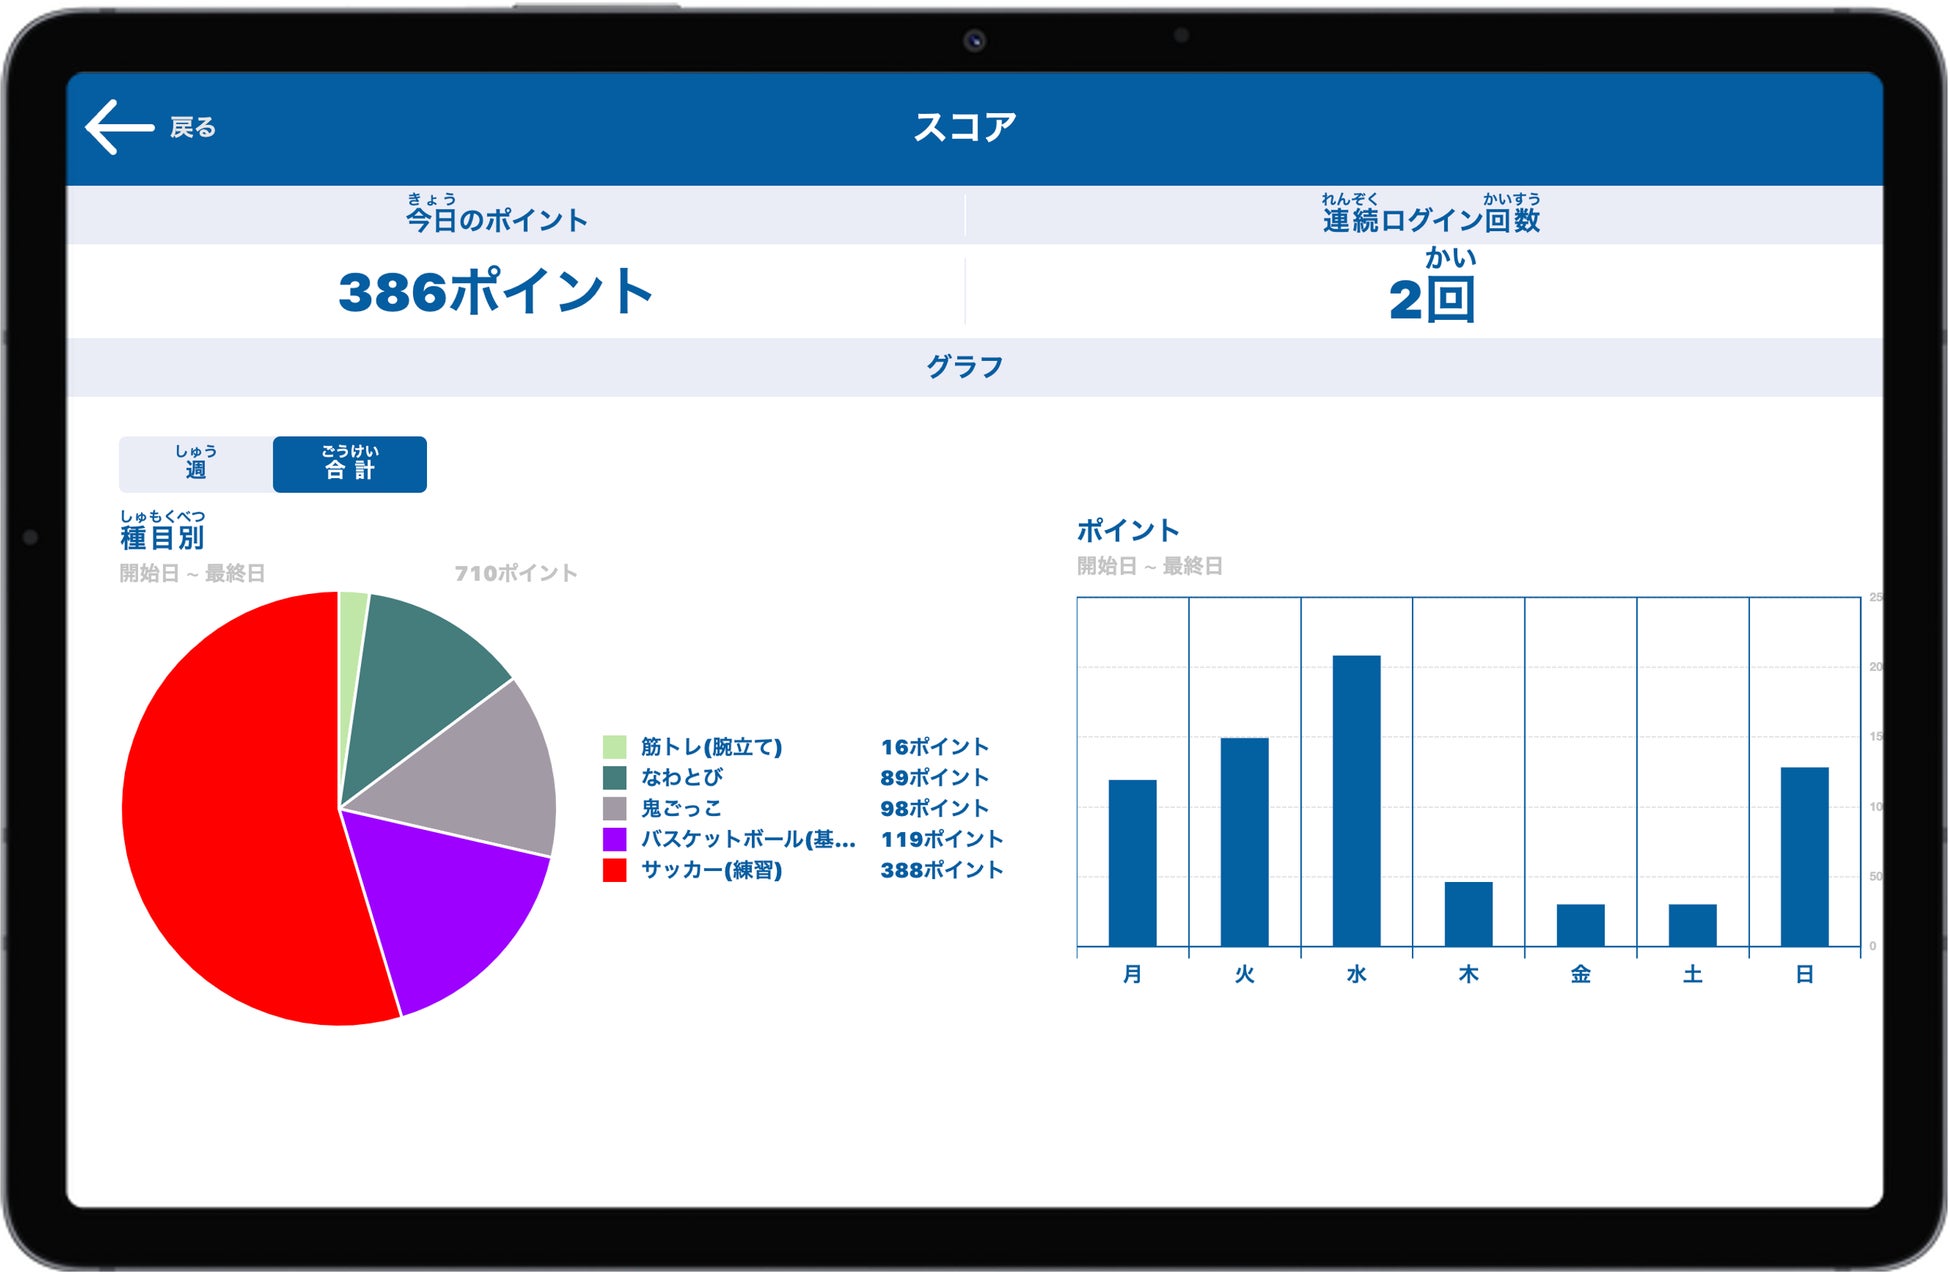Select the 合計 total tab

(x=350, y=464)
